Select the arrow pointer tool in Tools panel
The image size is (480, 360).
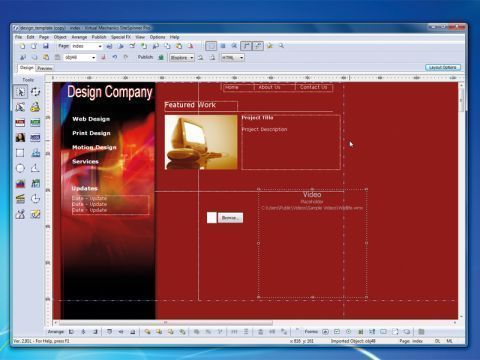coord(20,92)
